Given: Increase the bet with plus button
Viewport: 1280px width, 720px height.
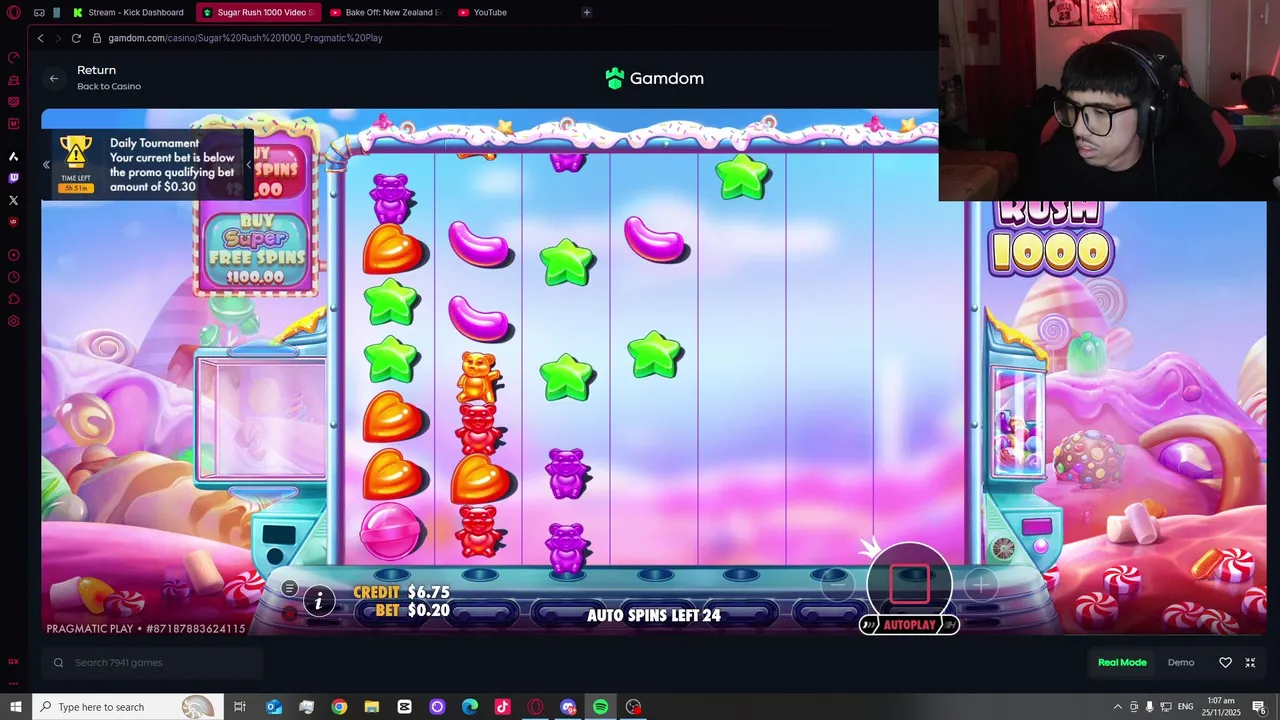Looking at the screenshot, I should pos(981,586).
